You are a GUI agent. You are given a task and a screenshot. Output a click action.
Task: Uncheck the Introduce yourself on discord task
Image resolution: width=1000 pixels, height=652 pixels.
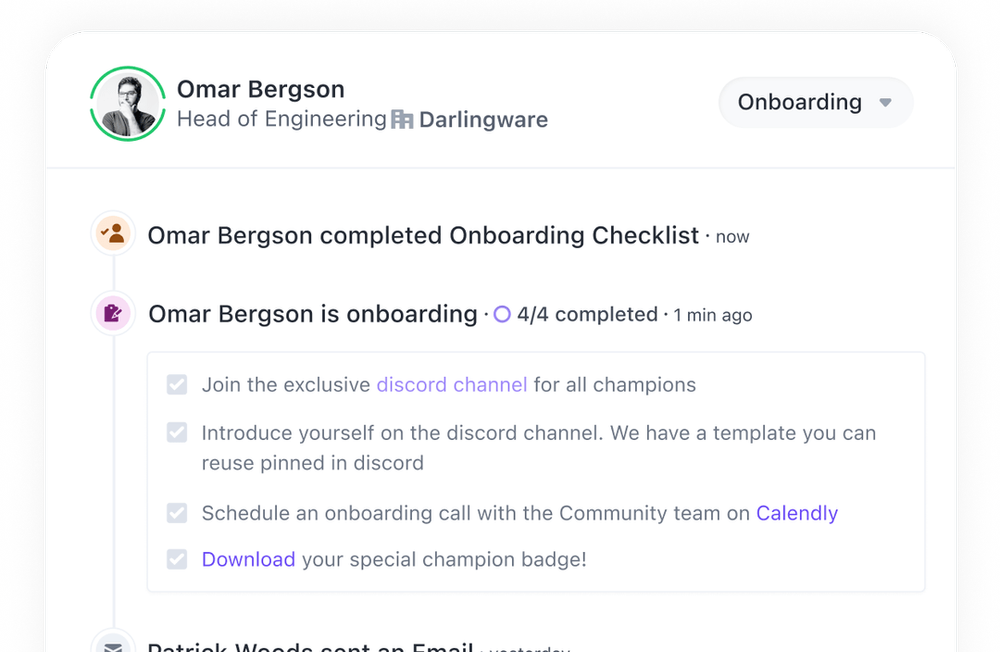click(177, 433)
